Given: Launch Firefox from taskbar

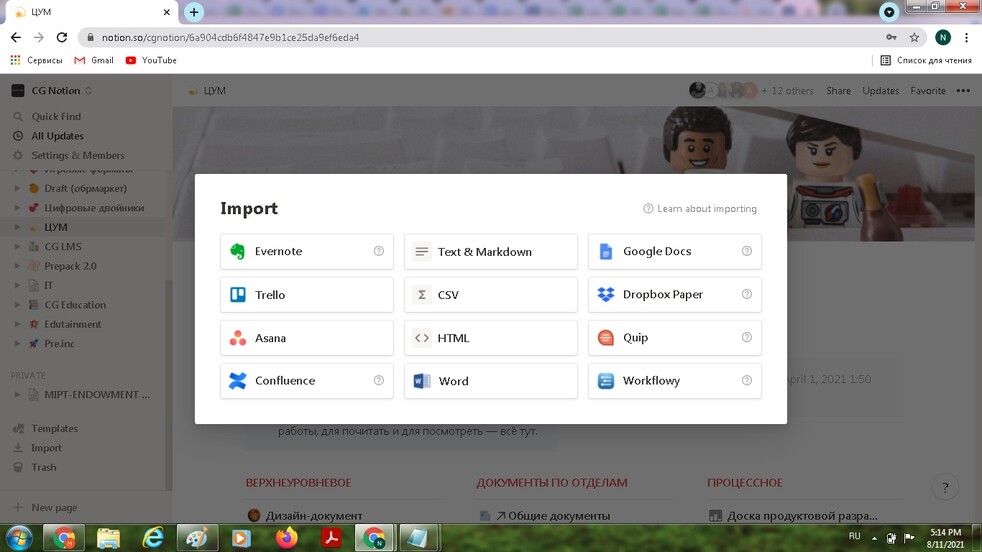Looking at the screenshot, I should coord(287,538).
